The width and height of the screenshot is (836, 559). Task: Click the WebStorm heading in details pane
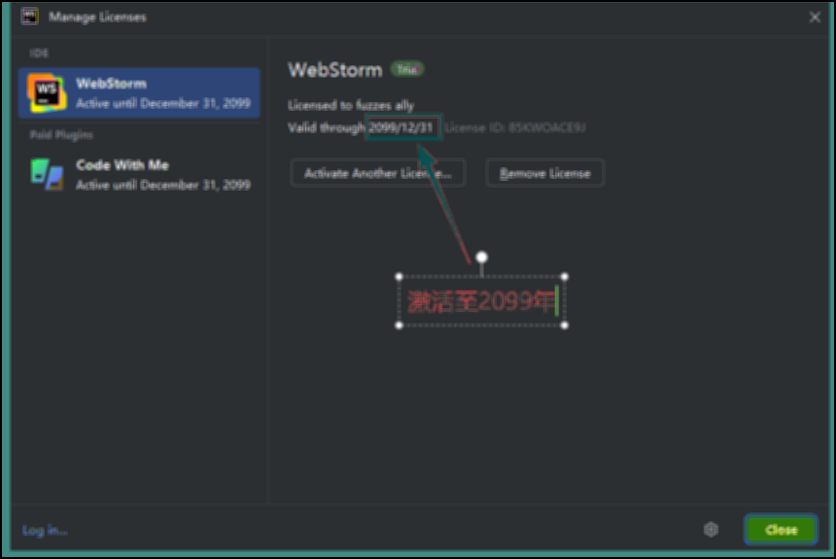(x=335, y=70)
